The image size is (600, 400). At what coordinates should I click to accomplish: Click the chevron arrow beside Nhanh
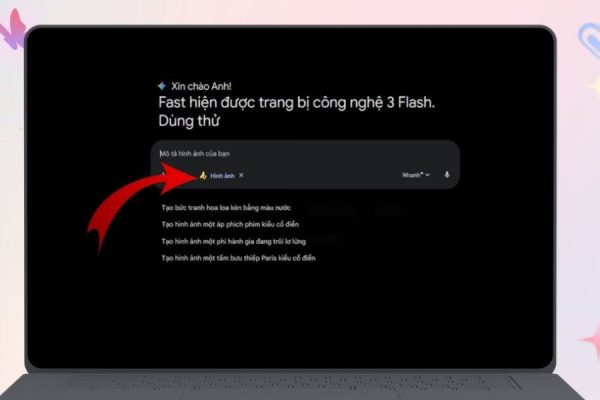pos(427,175)
